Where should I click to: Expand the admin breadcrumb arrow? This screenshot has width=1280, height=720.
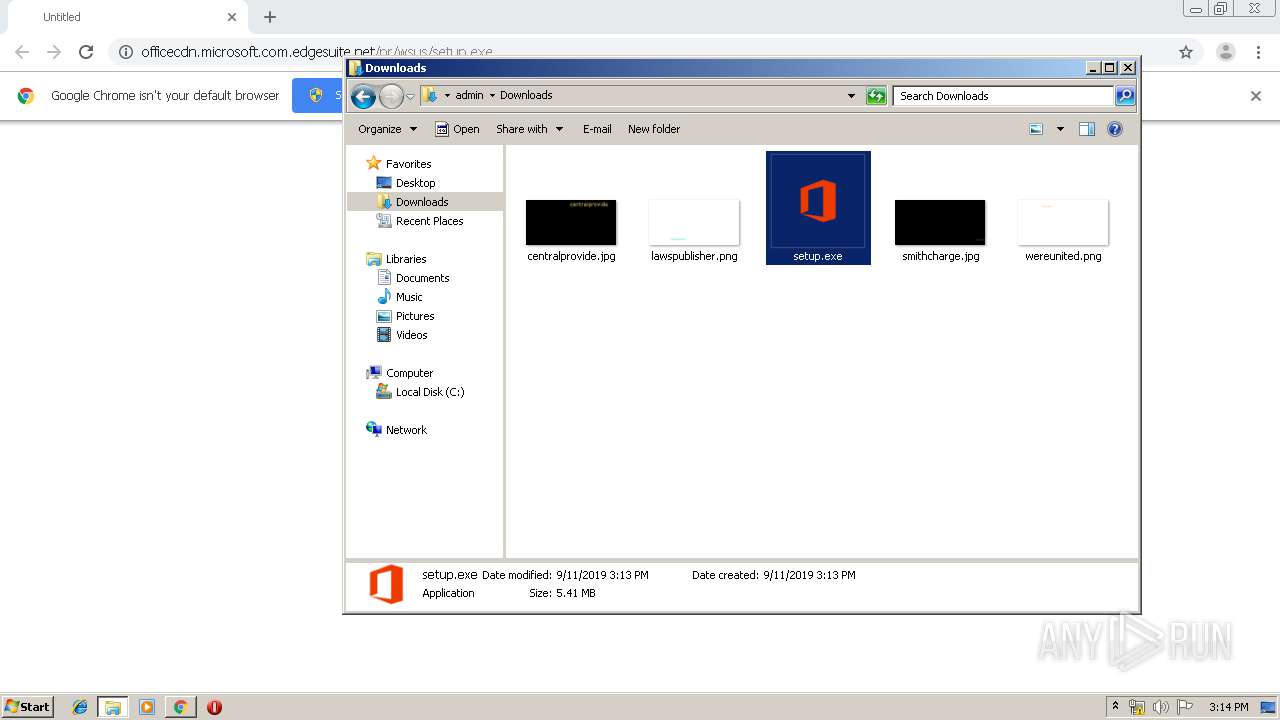coord(492,96)
